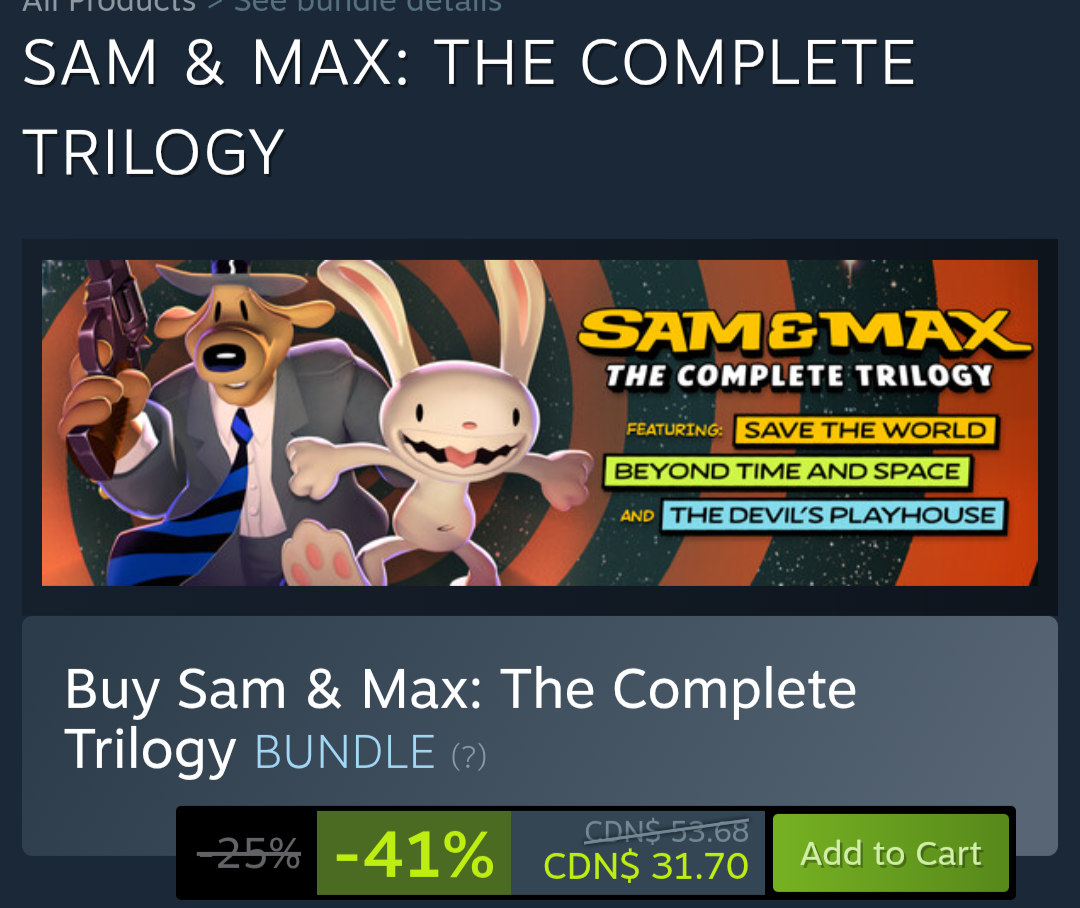The width and height of the screenshot is (1080, 908).
Task: Click the Sam & Max bundle banner image
Action: click(x=540, y=423)
